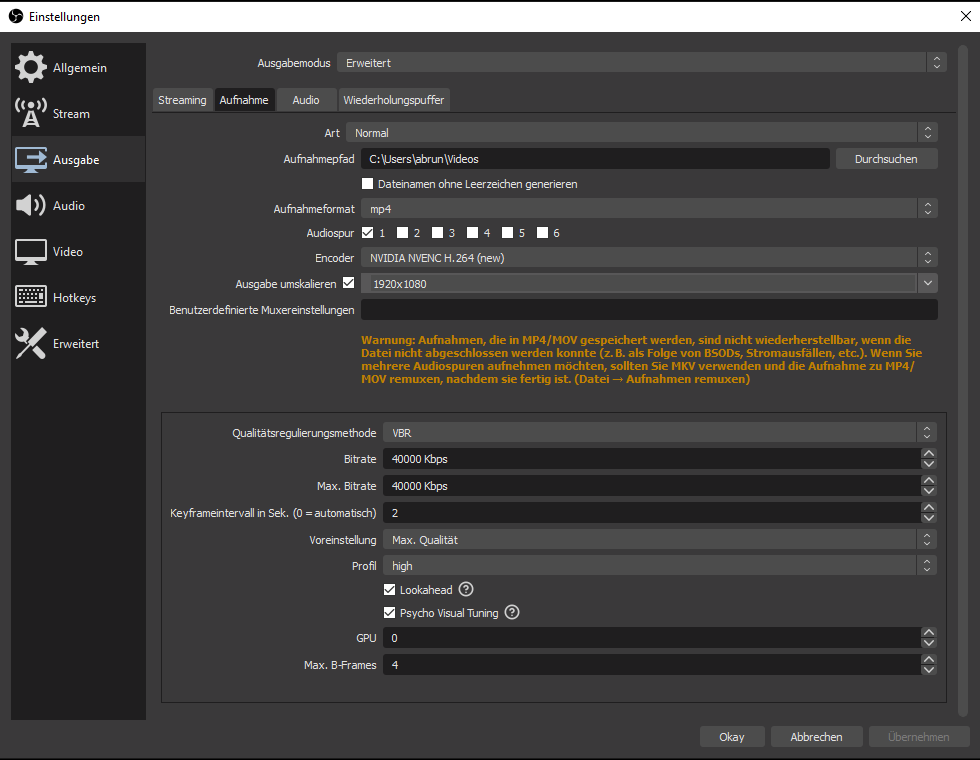Switch to the Audio tab in Ausgabe
The image size is (980, 760).
coord(306,100)
